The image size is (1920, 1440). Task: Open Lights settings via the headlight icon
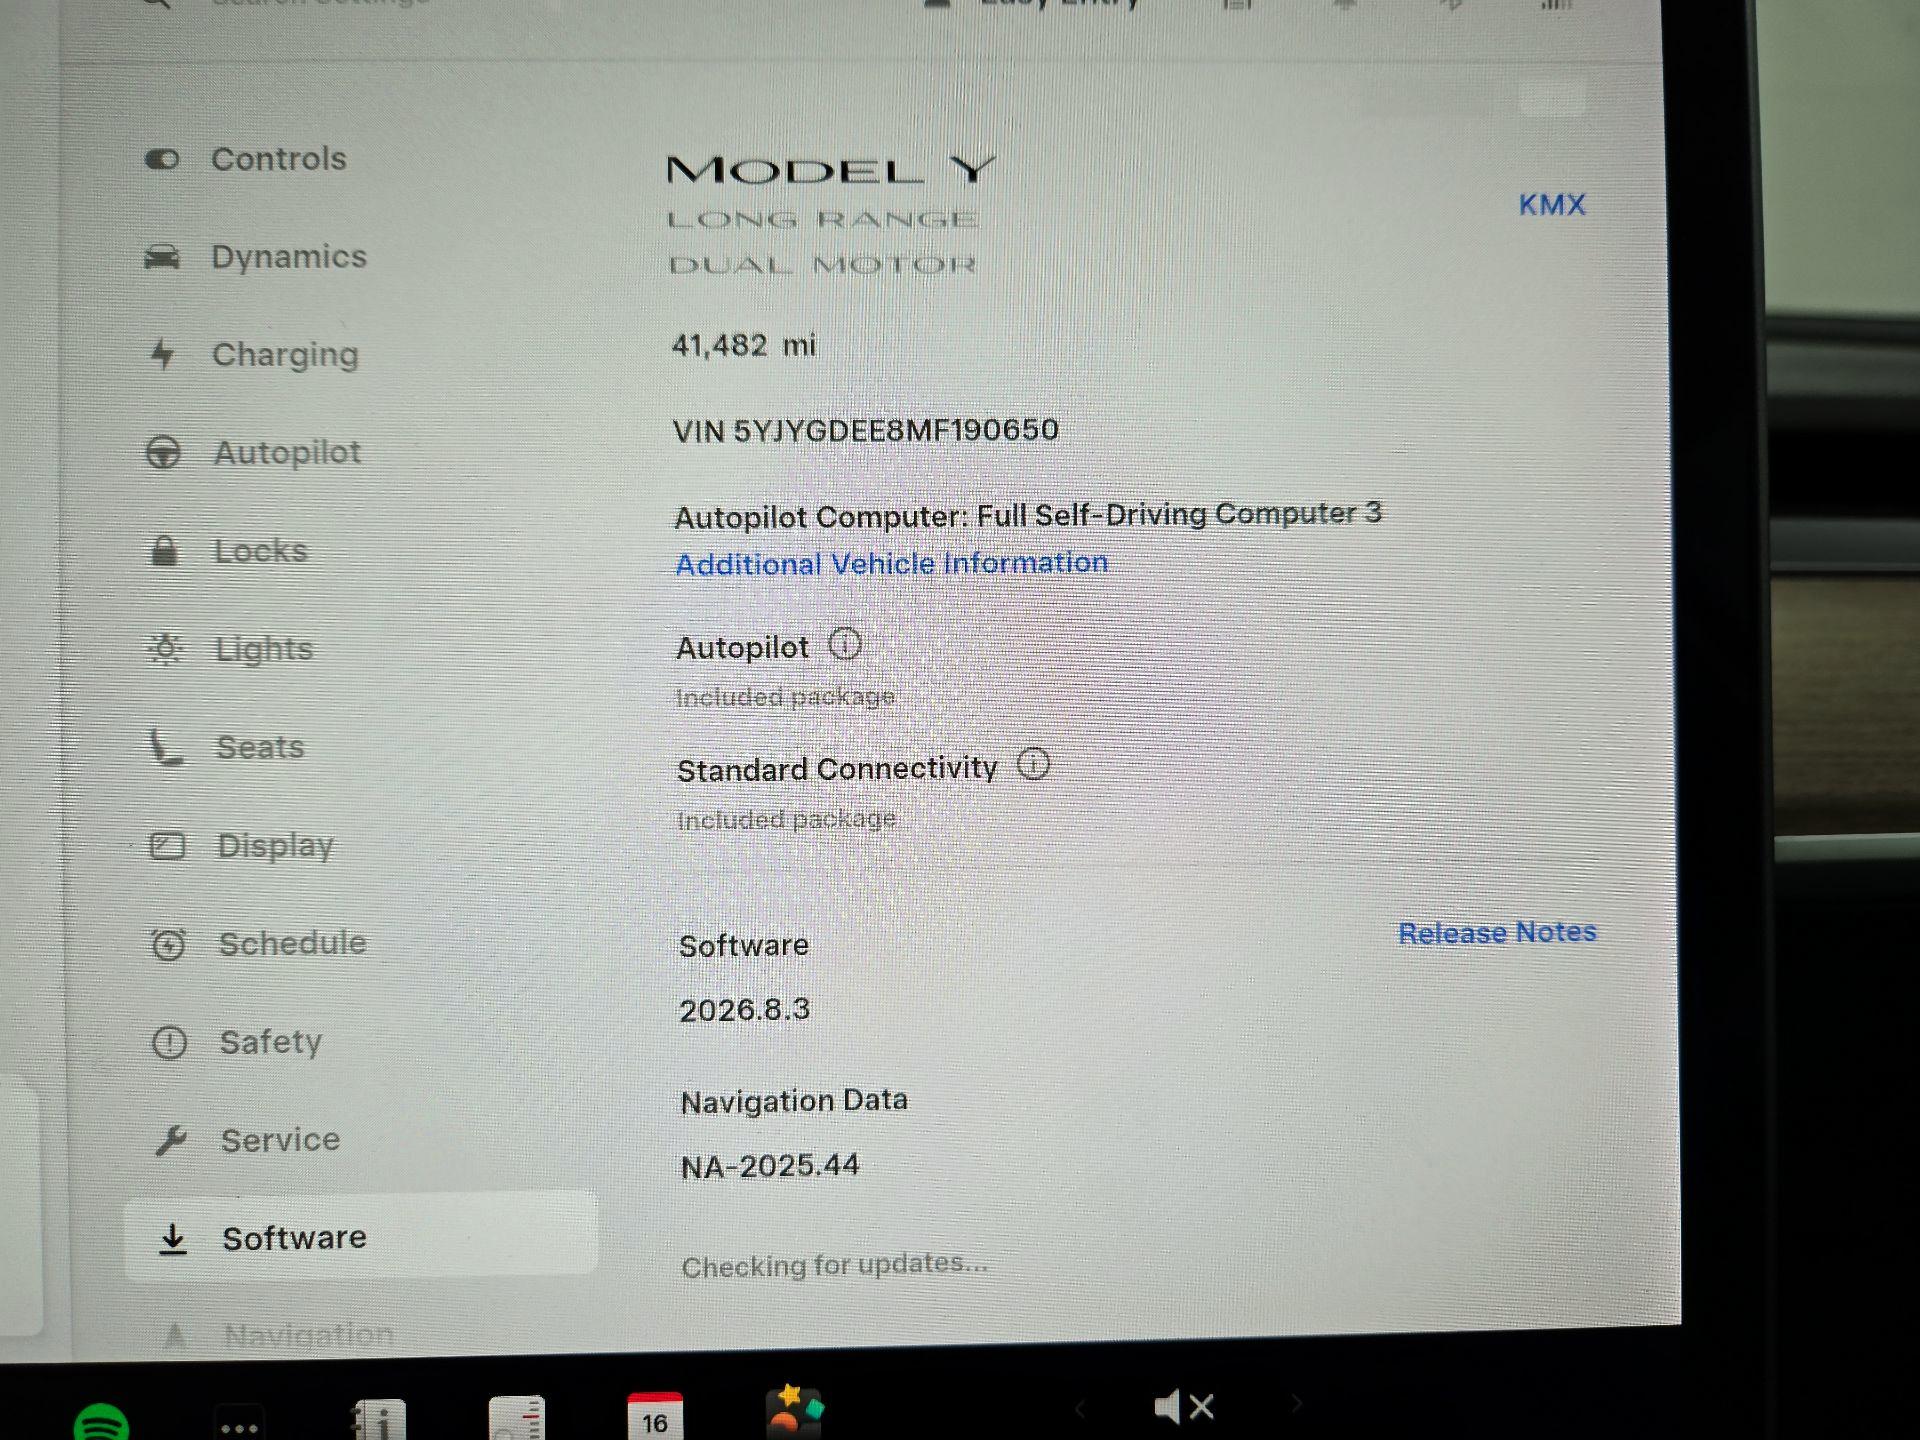point(166,648)
